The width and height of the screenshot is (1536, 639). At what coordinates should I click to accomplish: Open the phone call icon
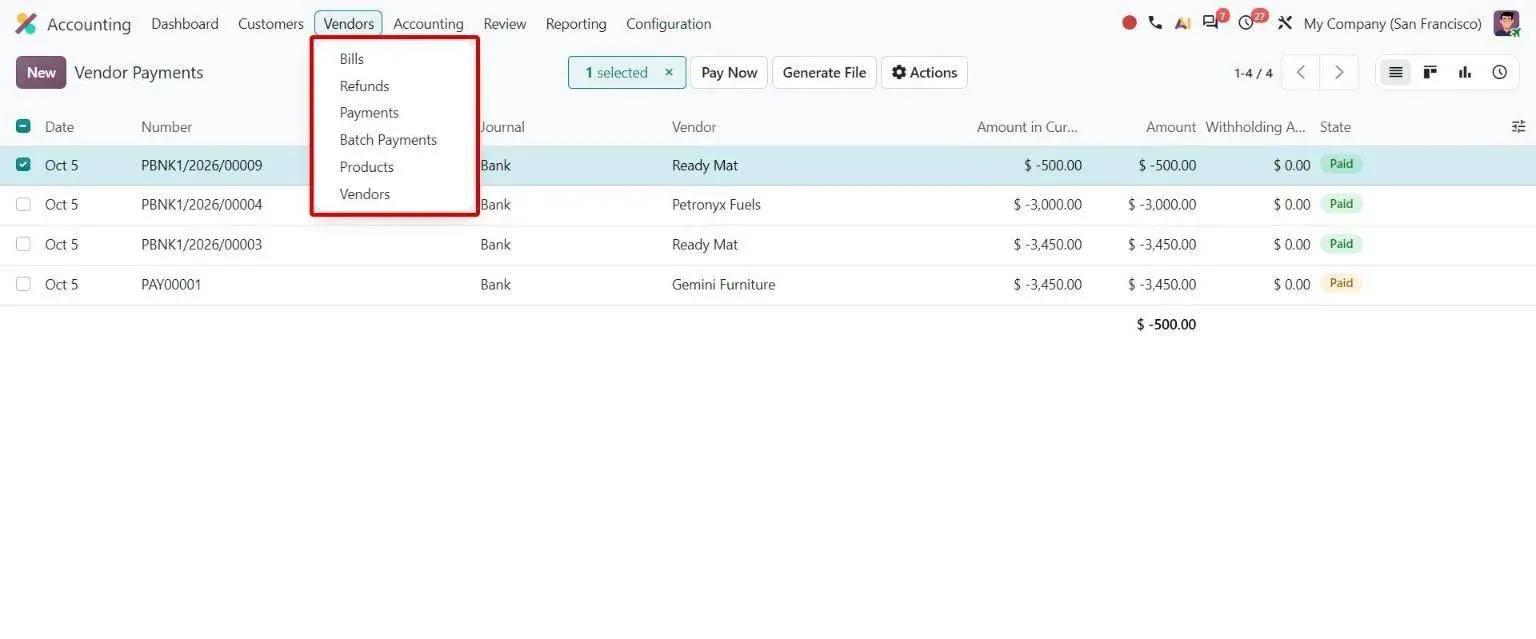coord(1155,23)
